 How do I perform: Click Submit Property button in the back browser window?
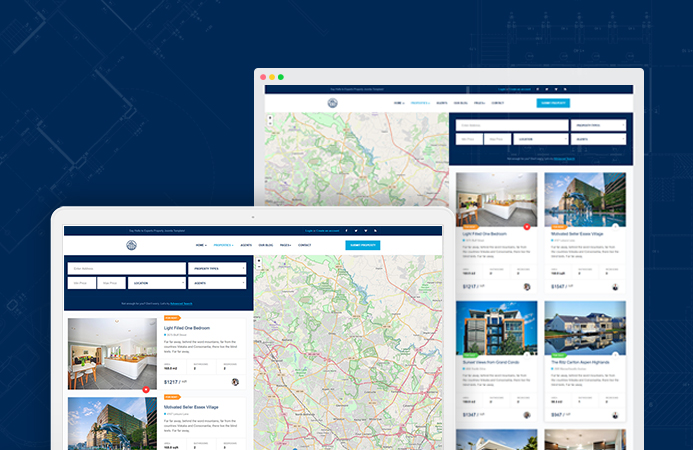coord(552,102)
